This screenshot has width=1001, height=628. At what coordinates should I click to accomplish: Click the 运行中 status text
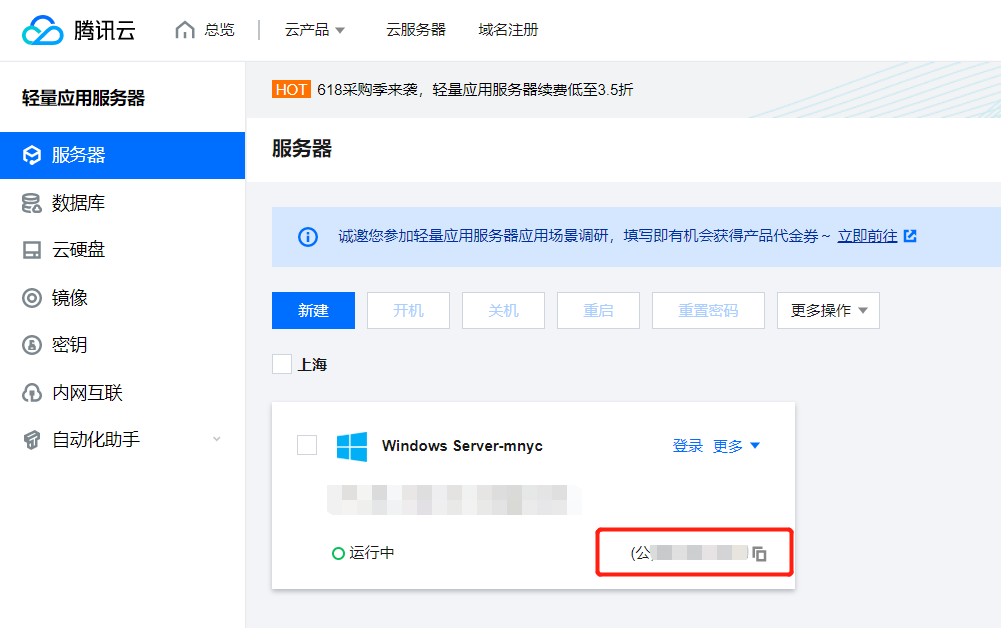pos(372,553)
